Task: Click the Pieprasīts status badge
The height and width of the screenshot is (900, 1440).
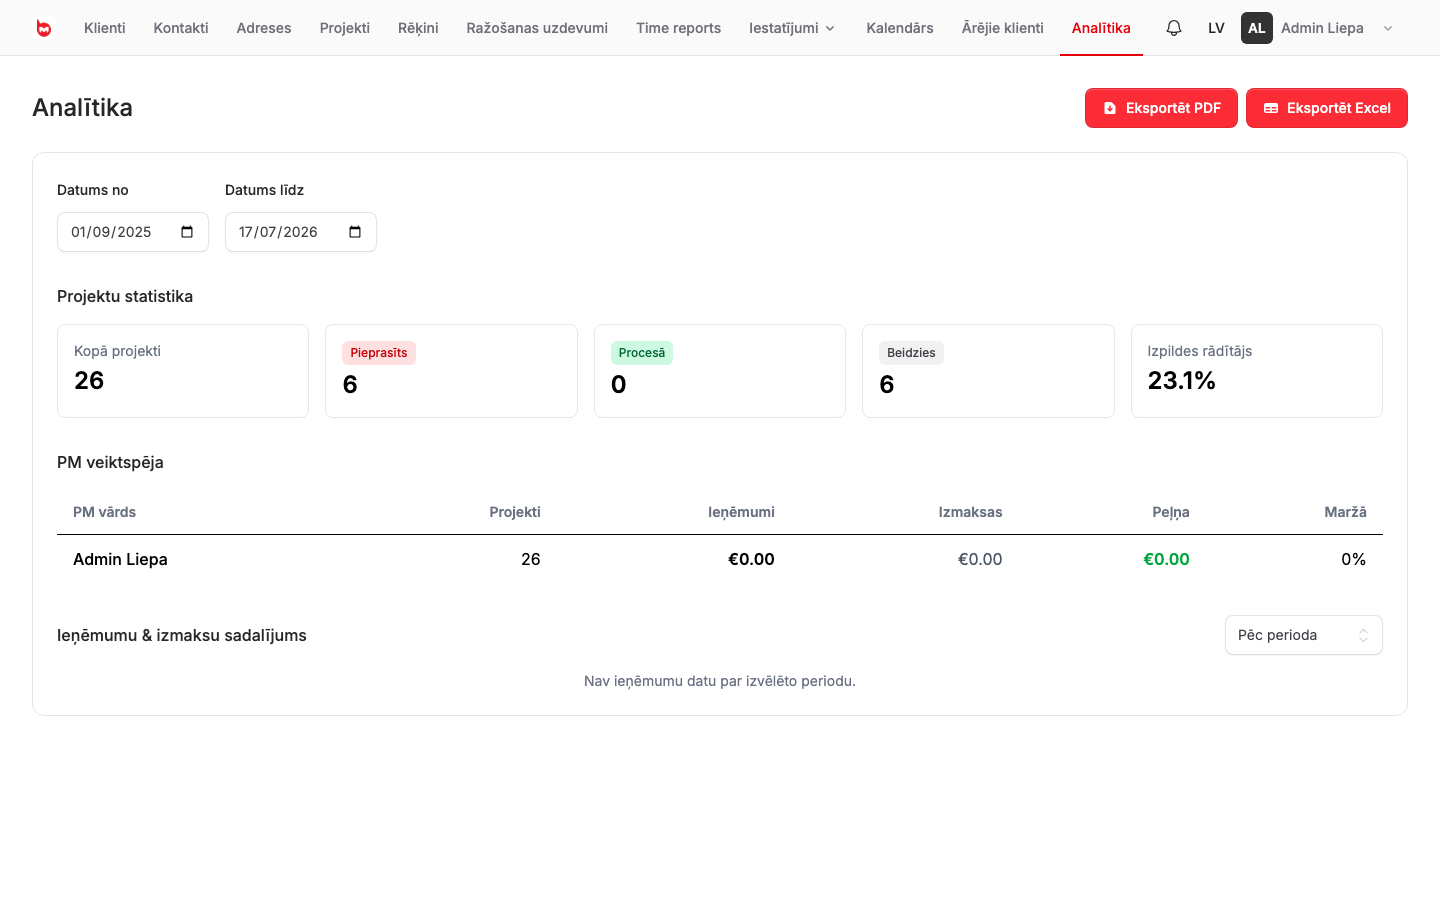Action: tap(379, 353)
